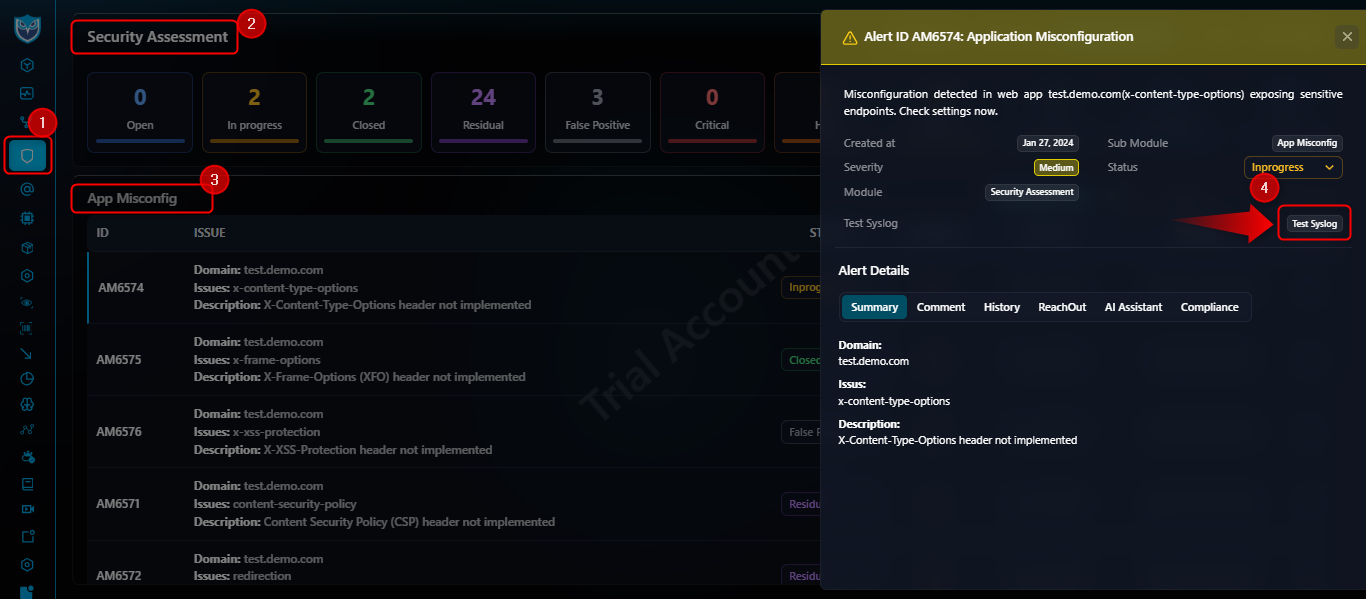Image resolution: width=1366 pixels, height=599 pixels.
Task: Open the video camera icon in sidebar
Action: click(x=27, y=509)
